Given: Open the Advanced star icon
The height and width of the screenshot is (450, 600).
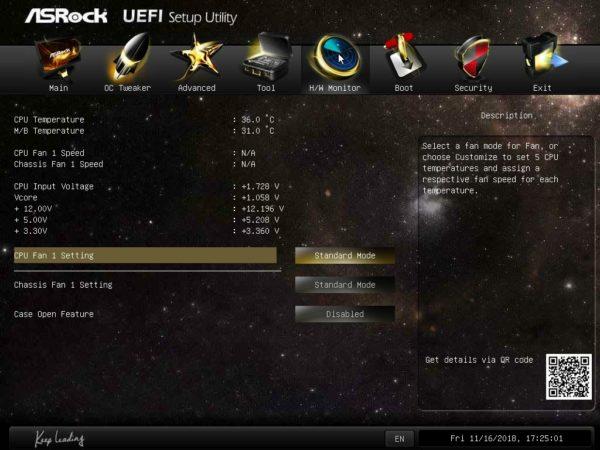Looking at the screenshot, I should [197, 57].
